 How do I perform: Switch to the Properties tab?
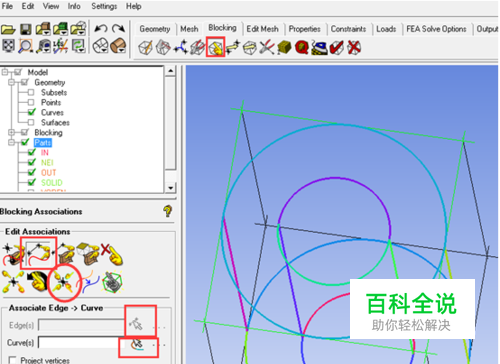(304, 29)
